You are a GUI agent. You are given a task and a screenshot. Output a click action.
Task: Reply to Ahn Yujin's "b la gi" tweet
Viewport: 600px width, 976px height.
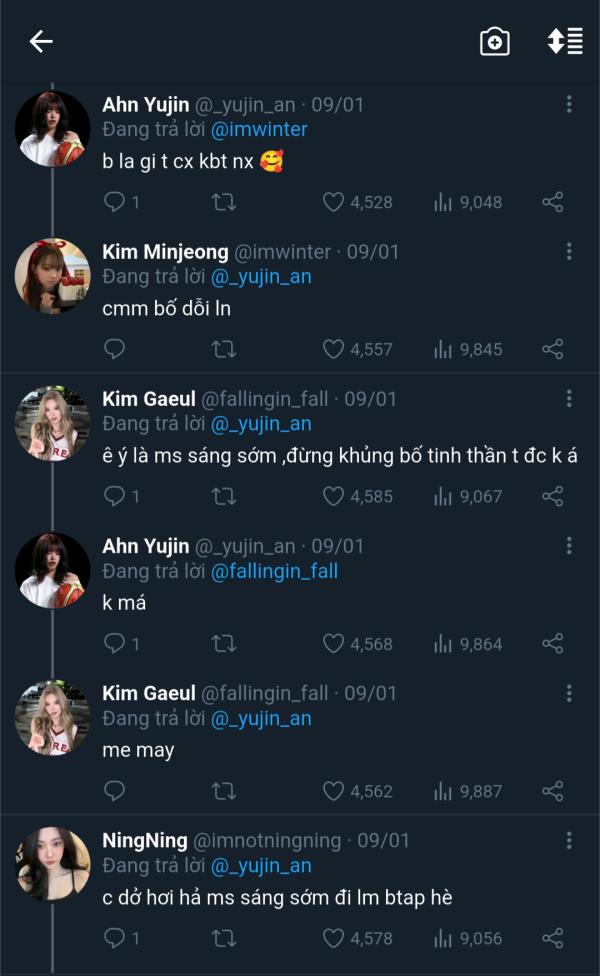click(x=115, y=202)
